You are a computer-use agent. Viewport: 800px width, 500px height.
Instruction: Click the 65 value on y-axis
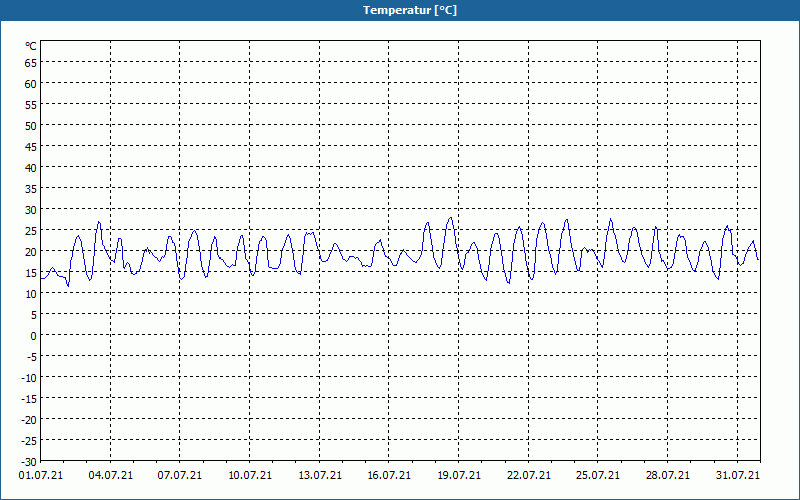click(31, 62)
